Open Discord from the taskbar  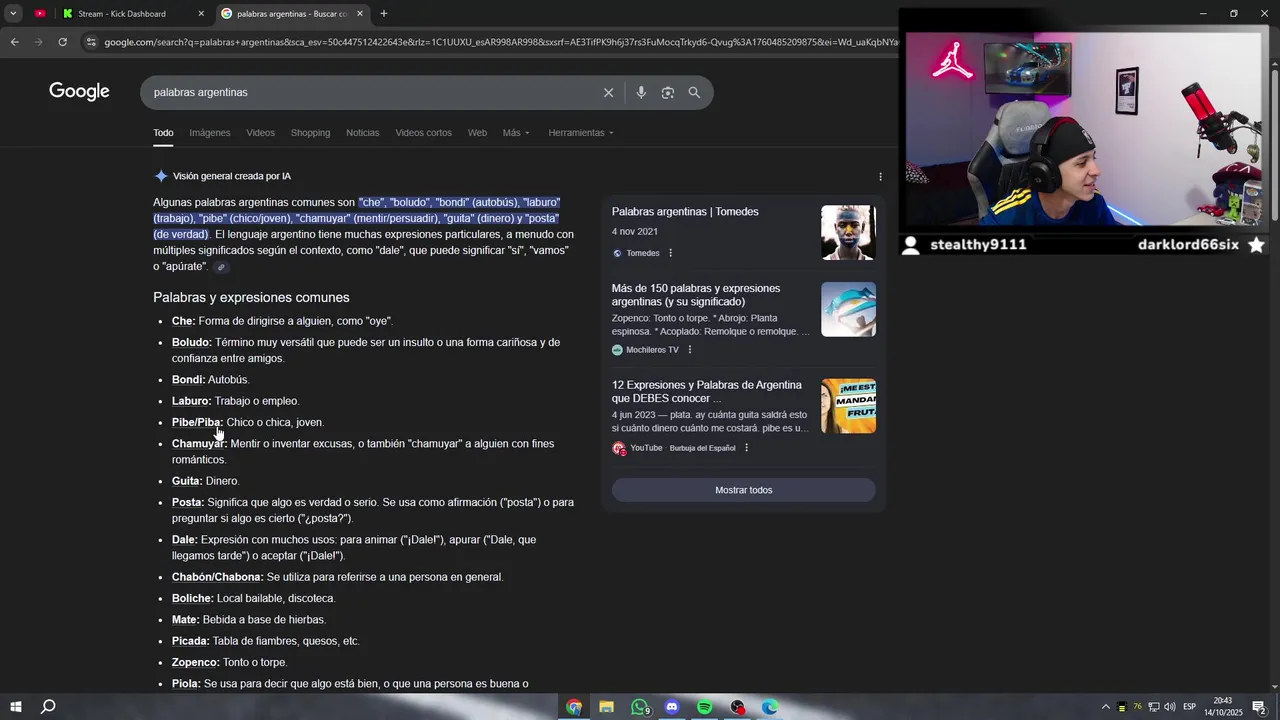(672, 707)
